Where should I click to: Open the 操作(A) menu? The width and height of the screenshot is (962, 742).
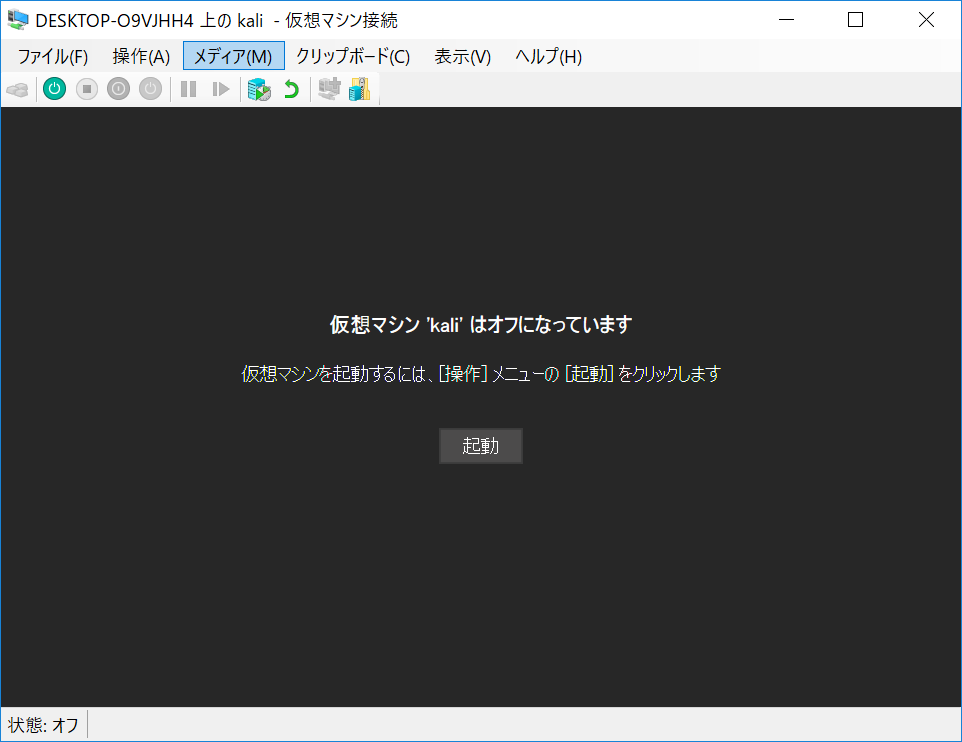pyautogui.click(x=141, y=56)
